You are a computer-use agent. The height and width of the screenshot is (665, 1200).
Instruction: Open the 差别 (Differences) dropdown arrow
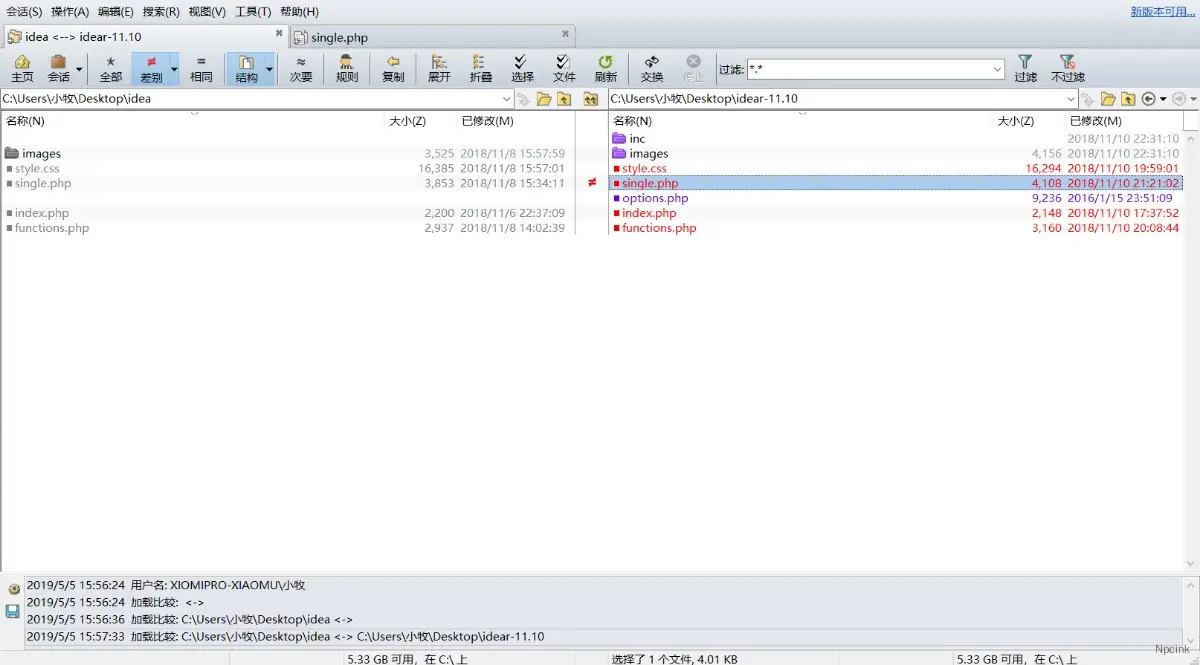coord(174,69)
